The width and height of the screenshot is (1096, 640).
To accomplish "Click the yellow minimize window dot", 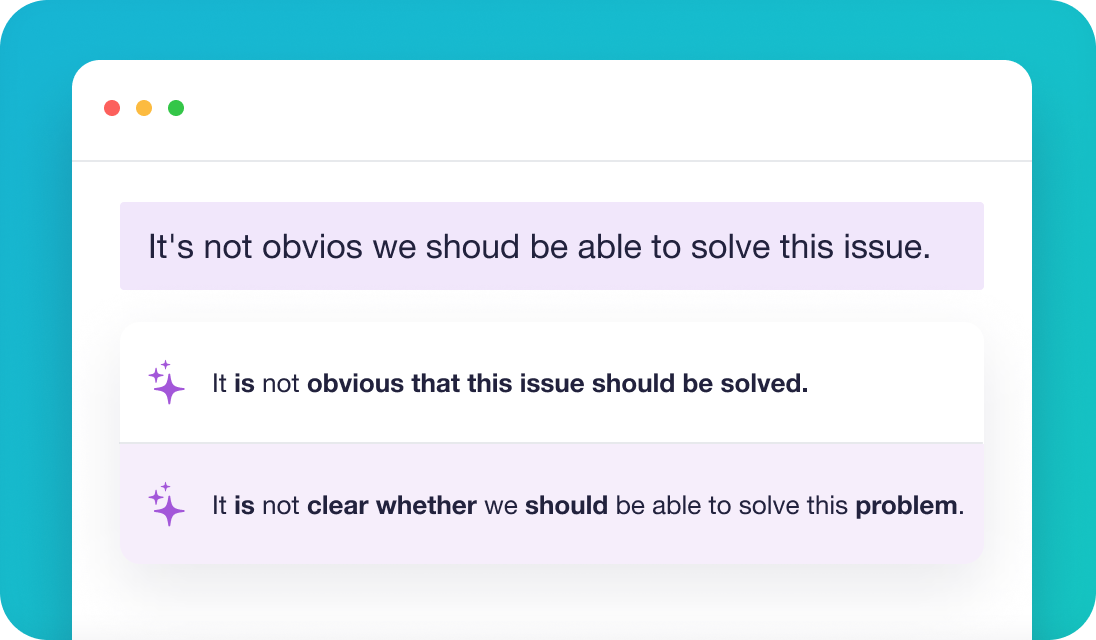I will point(144,108).
